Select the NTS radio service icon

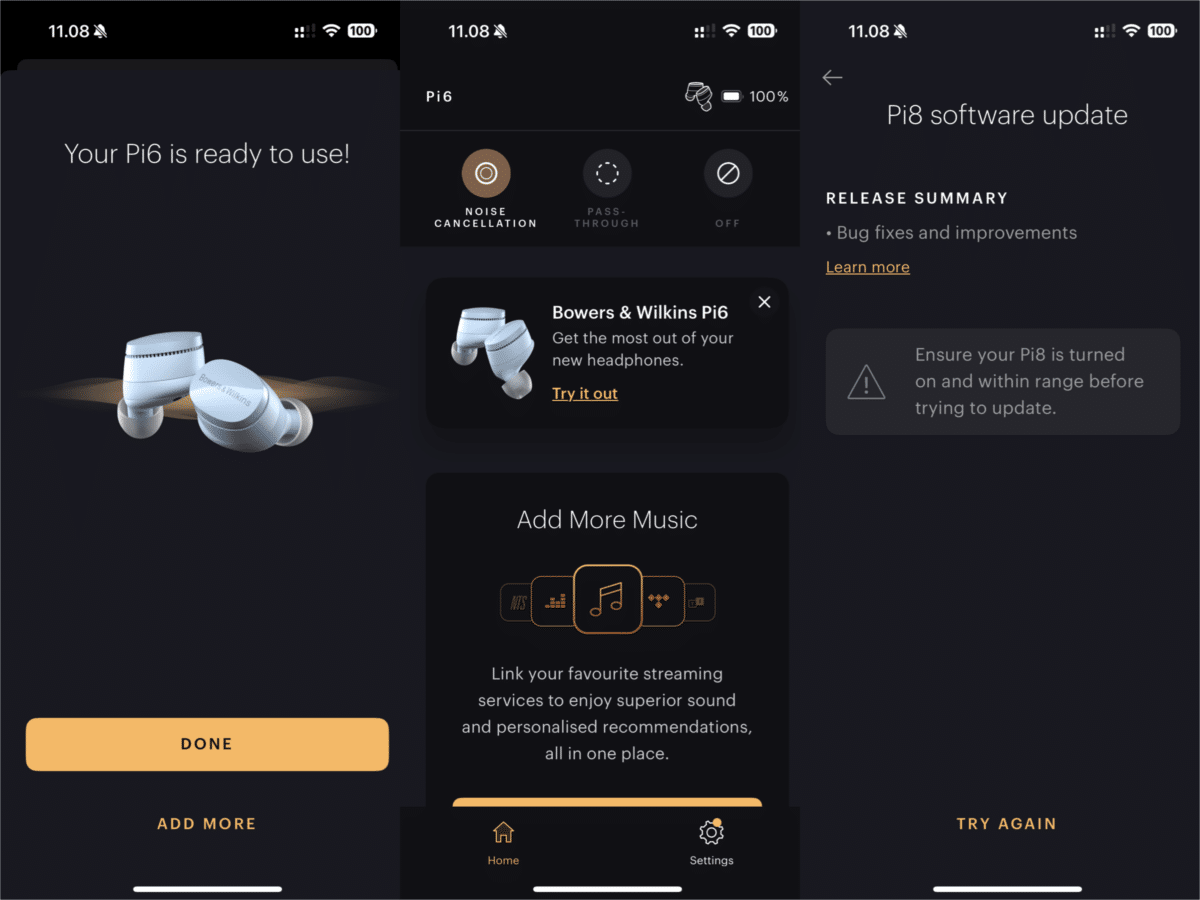pyautogui.click(x=516, y=602)
